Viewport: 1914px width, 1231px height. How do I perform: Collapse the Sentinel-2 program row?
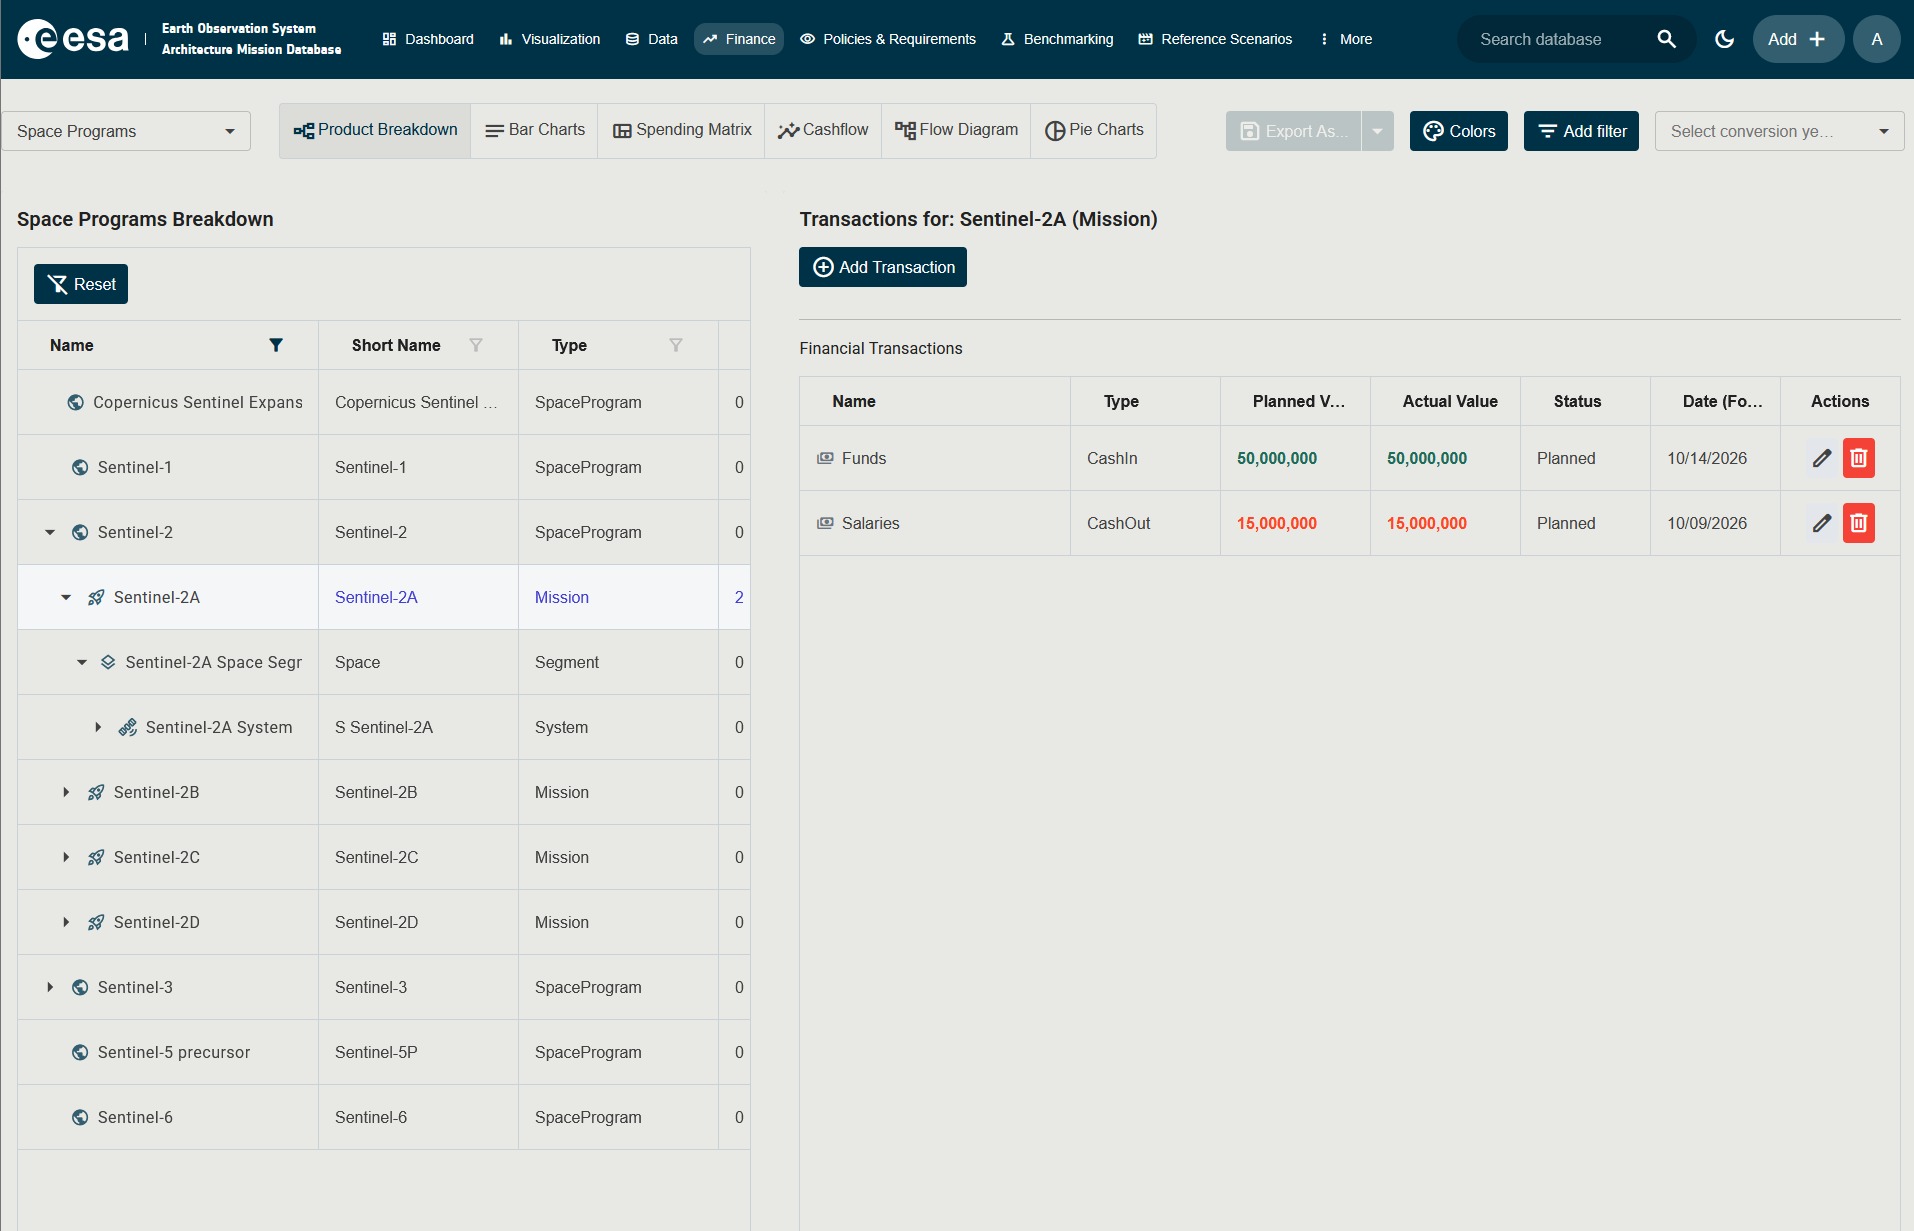(50, 532)
